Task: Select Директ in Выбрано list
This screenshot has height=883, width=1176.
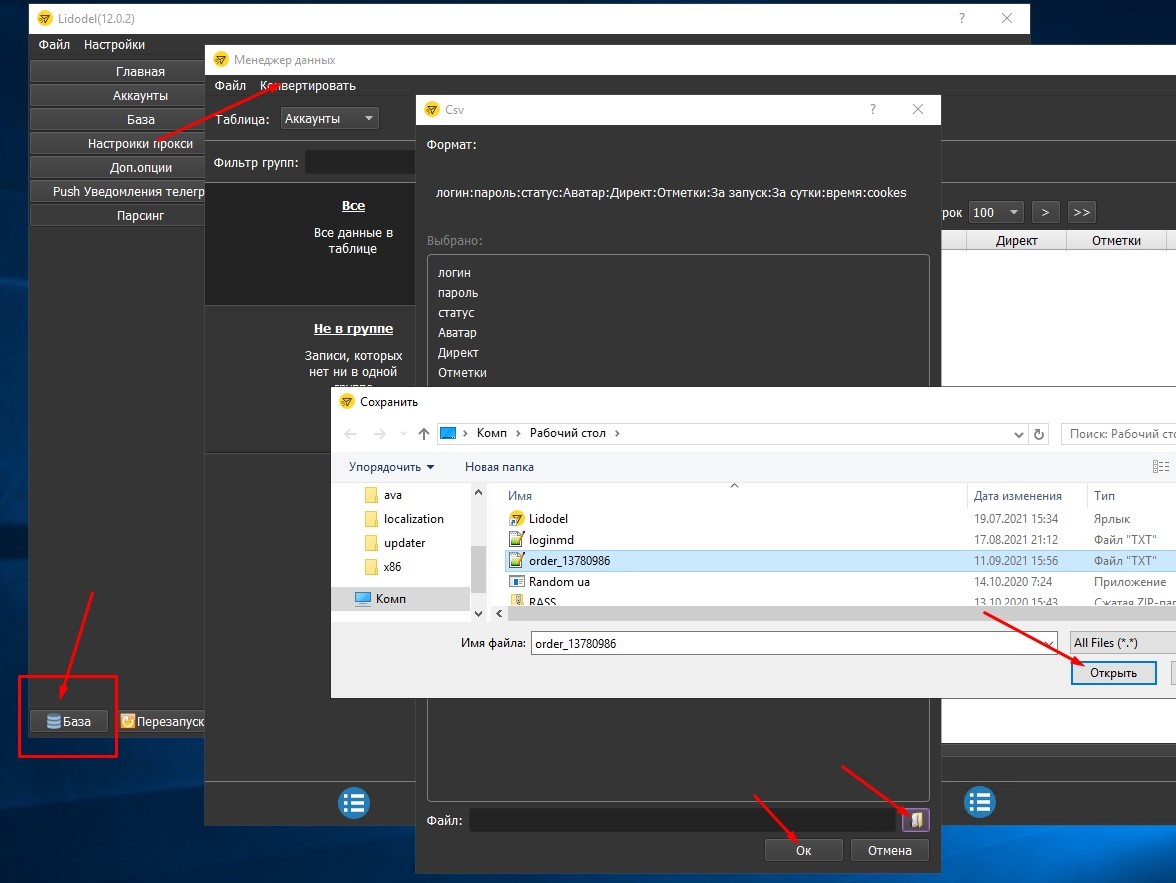Action: (x=458, y=353)
